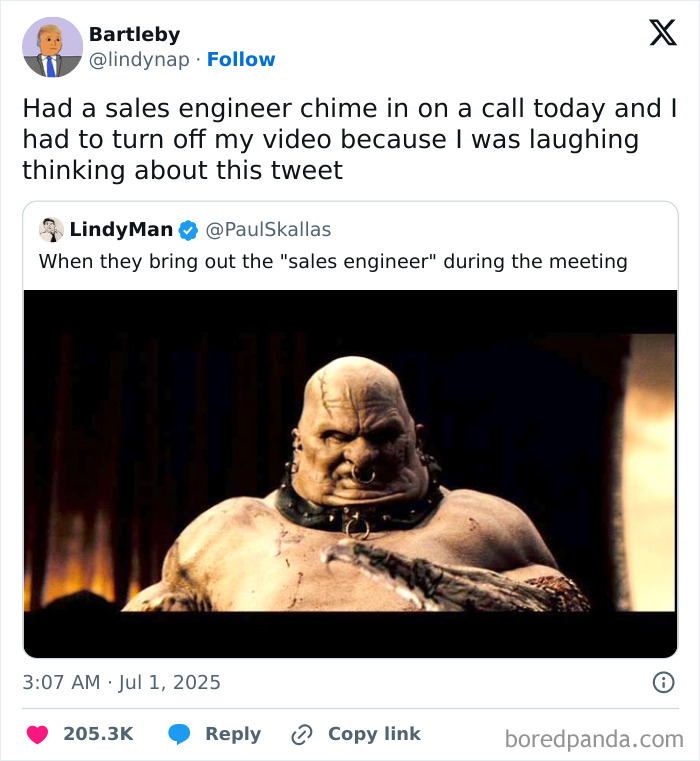Open Bartleby's profile avatar
This screenshot has height=761, width=700.
52,47
